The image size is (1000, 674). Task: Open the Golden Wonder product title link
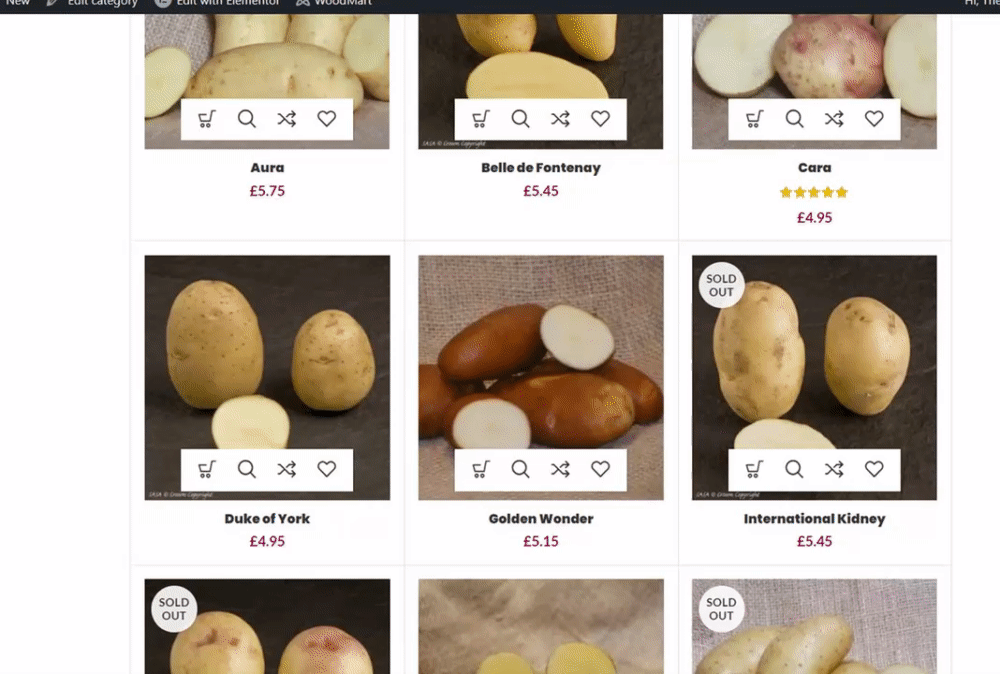pos(541,518)
